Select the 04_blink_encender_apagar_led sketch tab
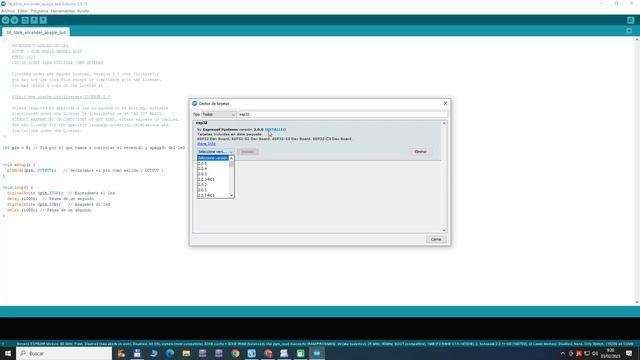This screenshot has width=640, height=360. click(36, 32)
